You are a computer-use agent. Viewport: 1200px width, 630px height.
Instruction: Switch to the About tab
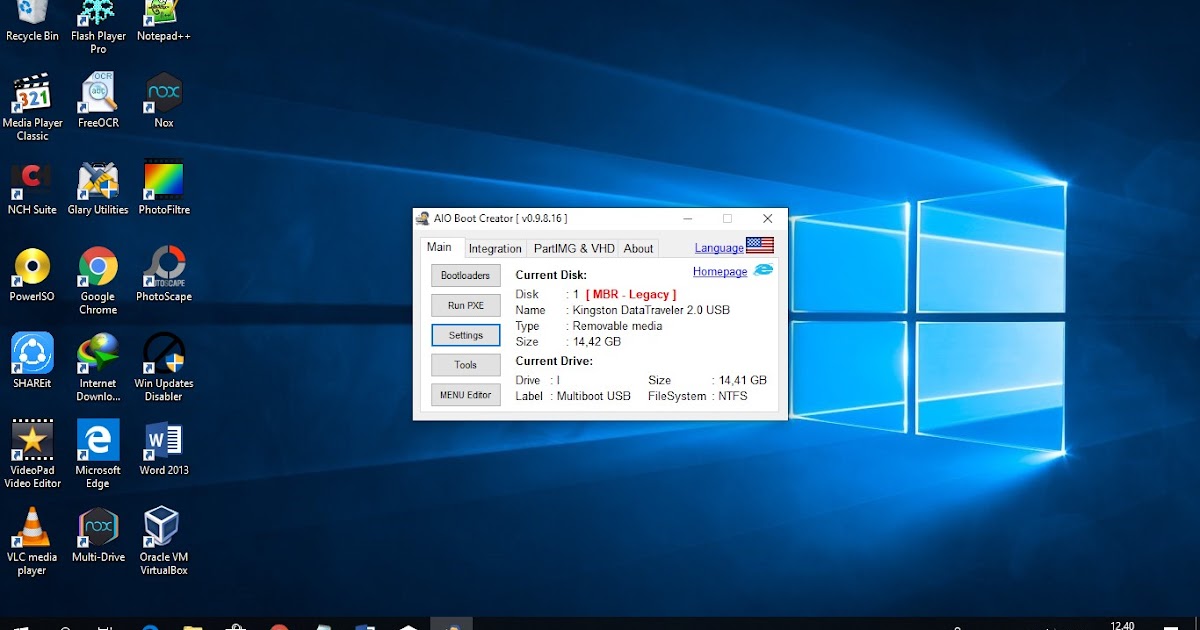point(637,247)
